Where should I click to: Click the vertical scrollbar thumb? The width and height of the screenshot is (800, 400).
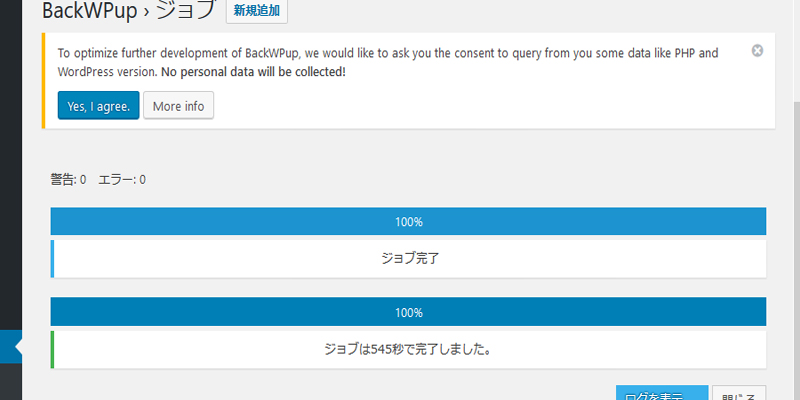[x=796, y=251]
